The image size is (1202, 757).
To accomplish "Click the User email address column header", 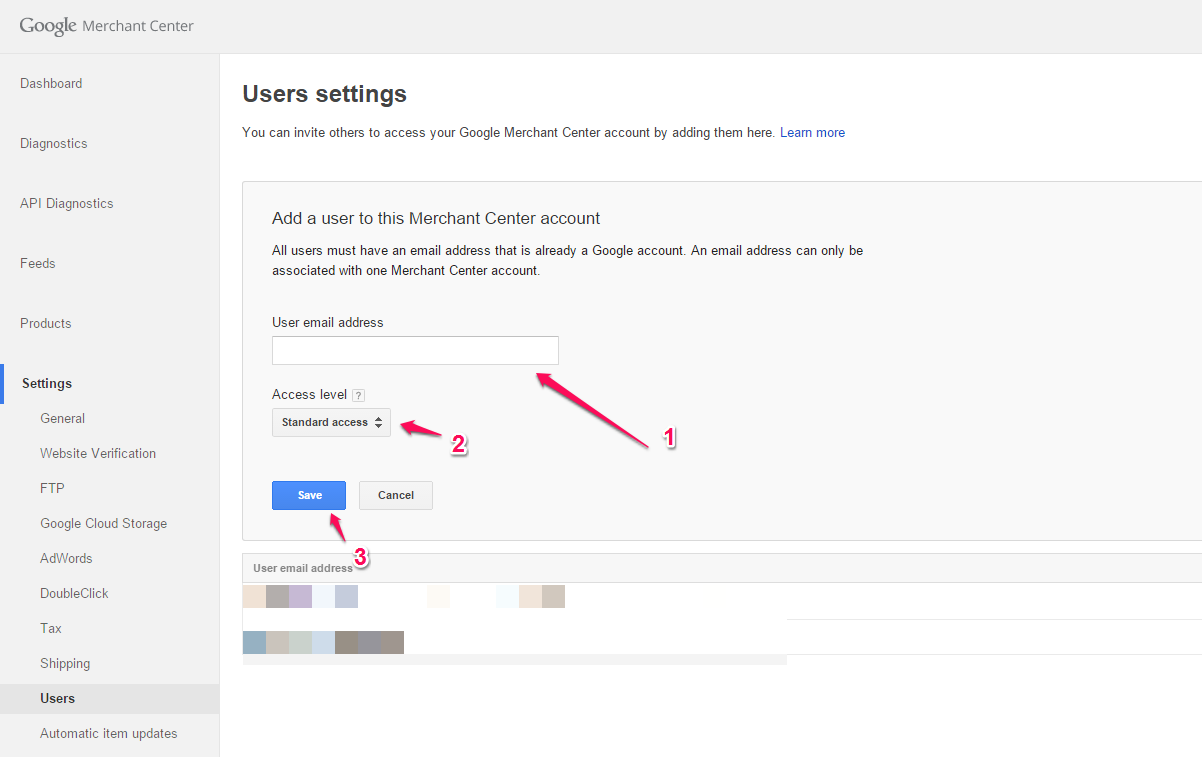I will pos(303,568).
